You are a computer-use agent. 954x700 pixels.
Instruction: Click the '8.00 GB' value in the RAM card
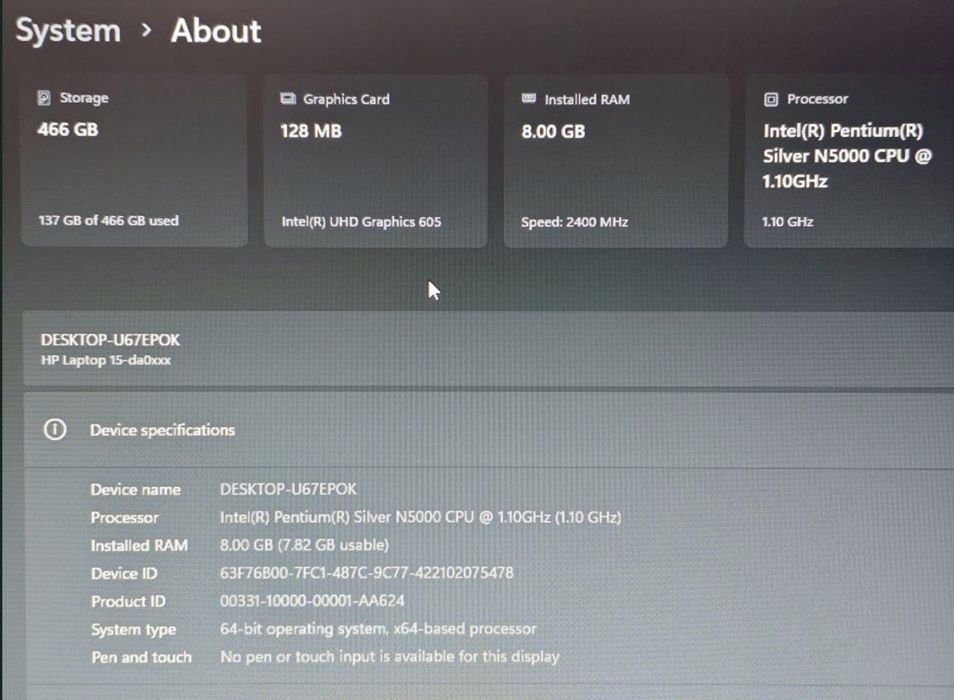(x=553, y=131)
